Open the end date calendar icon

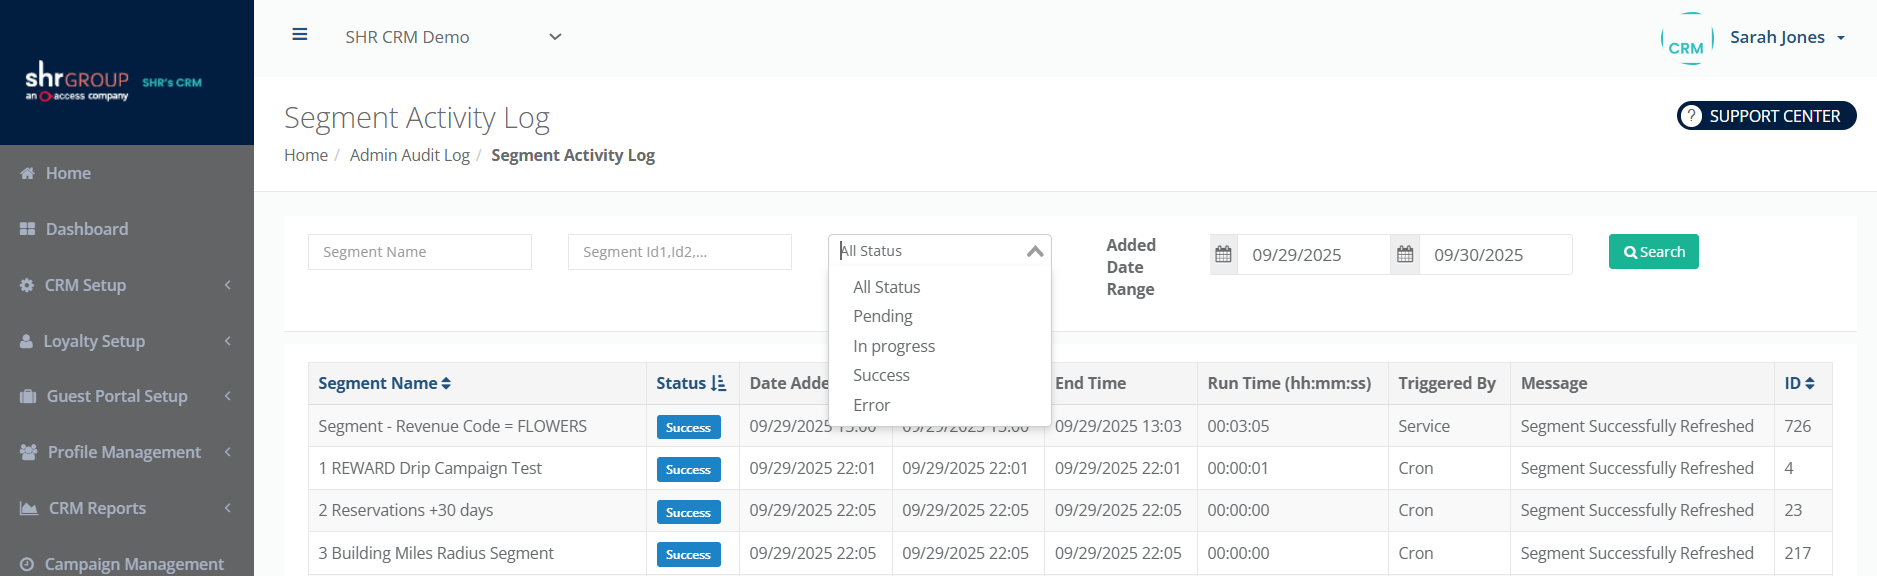[x=1405, y=254]
